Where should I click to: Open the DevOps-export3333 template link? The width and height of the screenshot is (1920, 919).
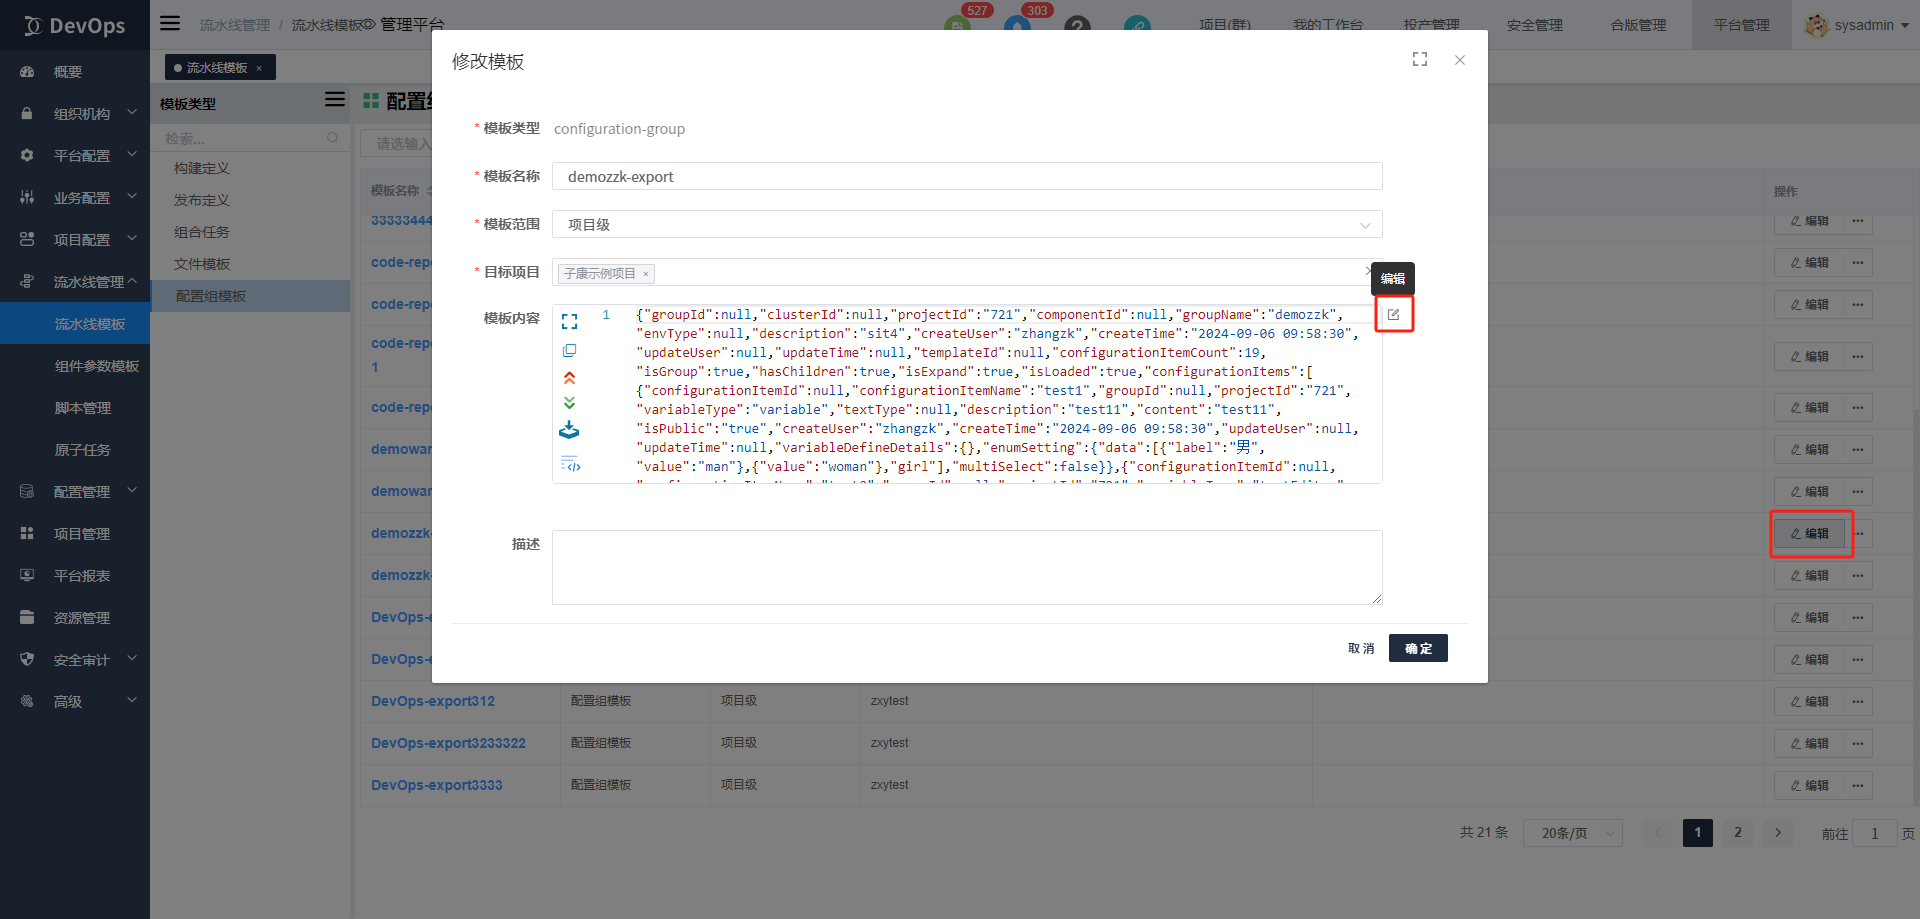[x=437, y=785]
